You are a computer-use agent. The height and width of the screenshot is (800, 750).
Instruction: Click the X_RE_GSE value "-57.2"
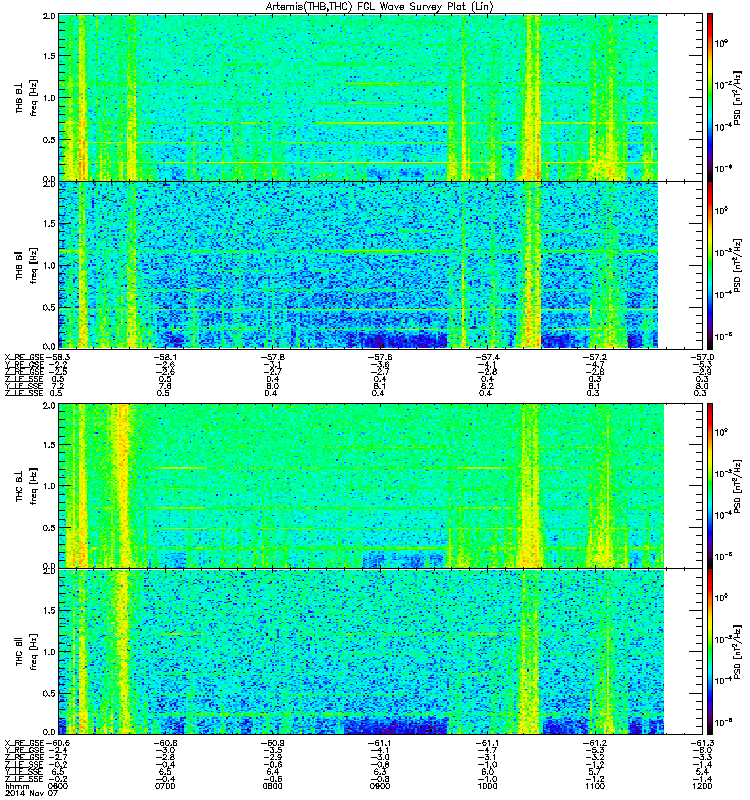click(595, 357)
